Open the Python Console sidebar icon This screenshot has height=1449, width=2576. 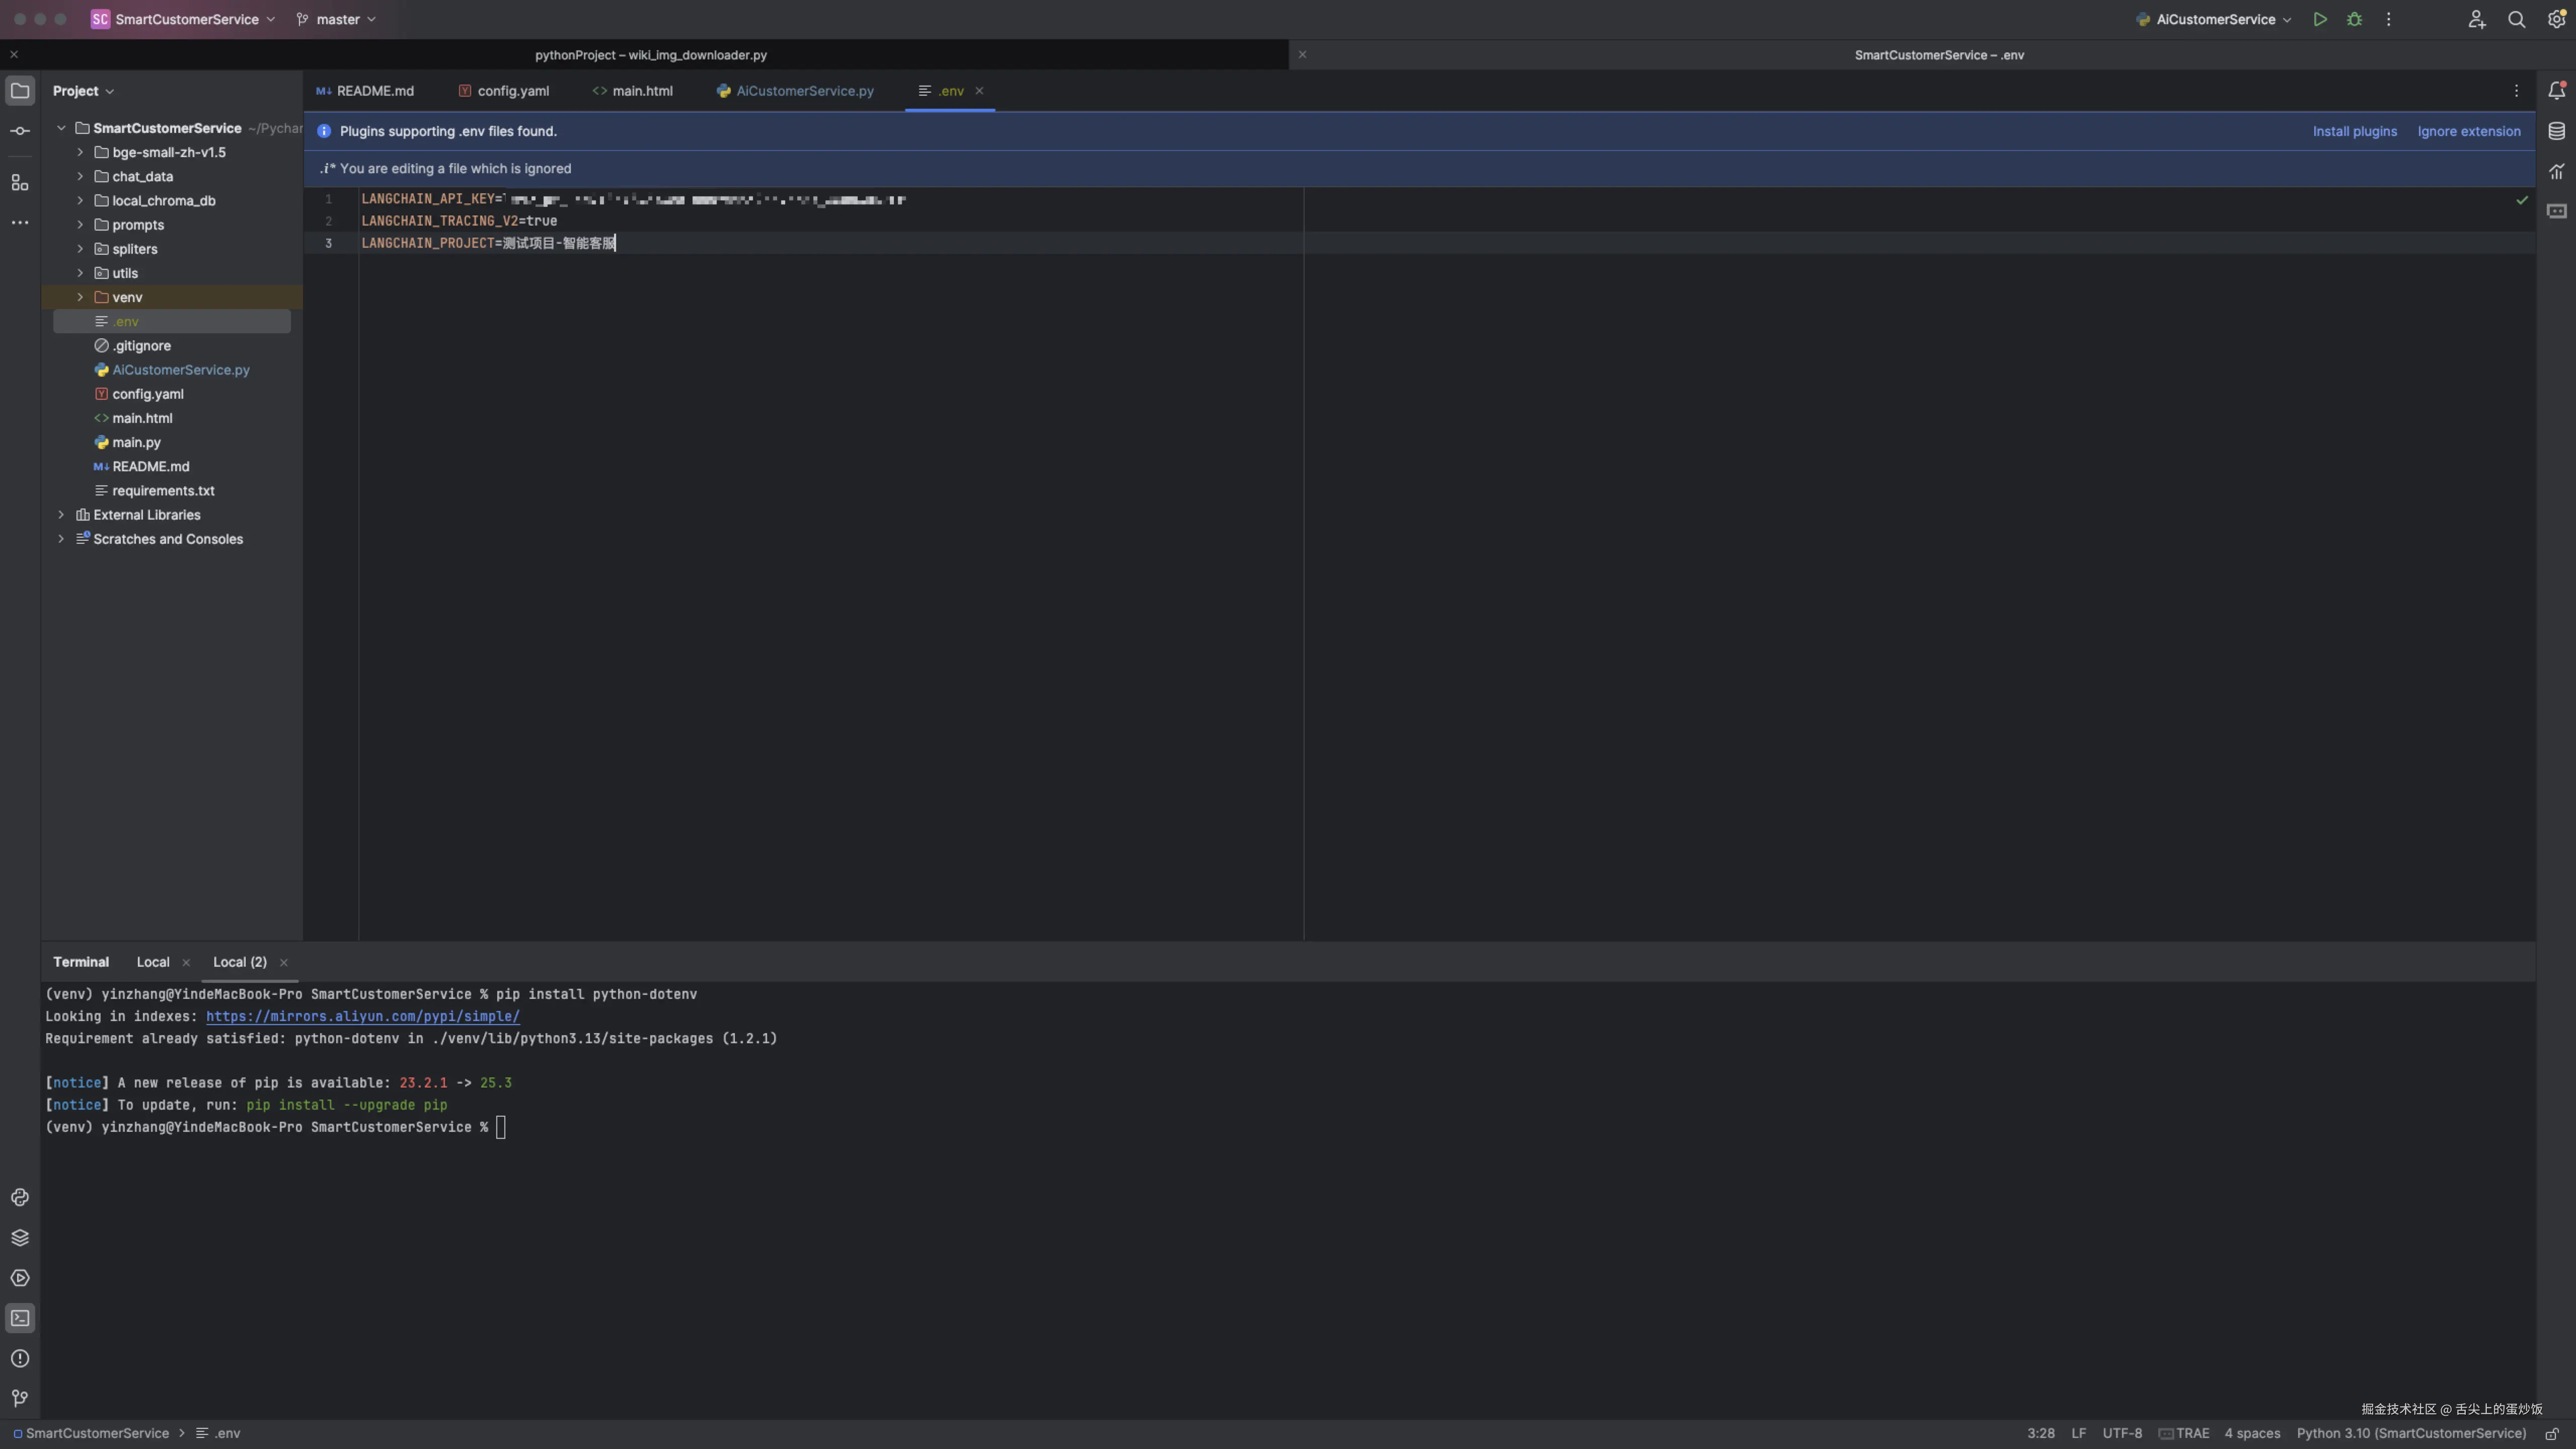tap(20, 1197)
